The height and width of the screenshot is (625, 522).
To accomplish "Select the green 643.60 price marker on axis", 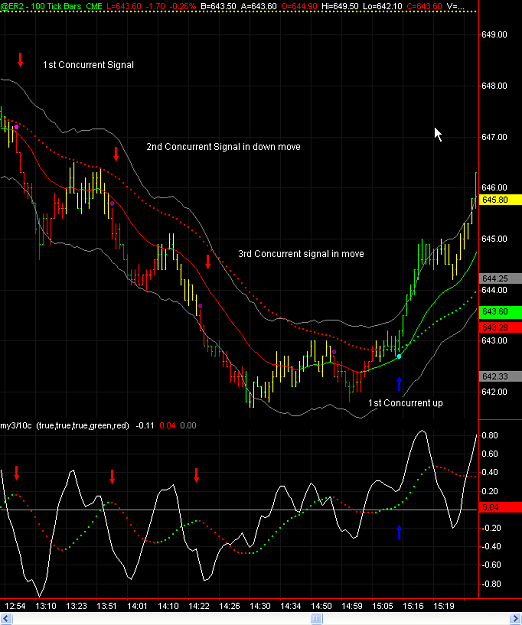I will pos(500,312).
